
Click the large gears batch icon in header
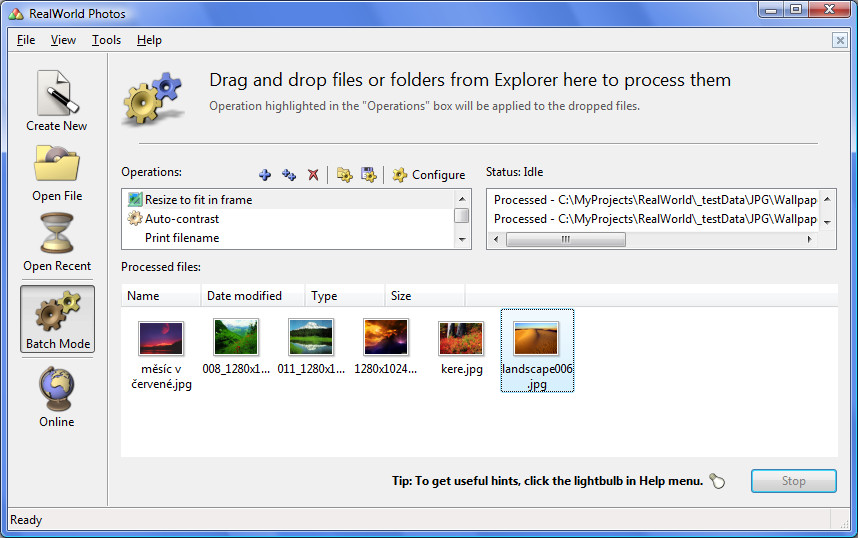point(153,99)
